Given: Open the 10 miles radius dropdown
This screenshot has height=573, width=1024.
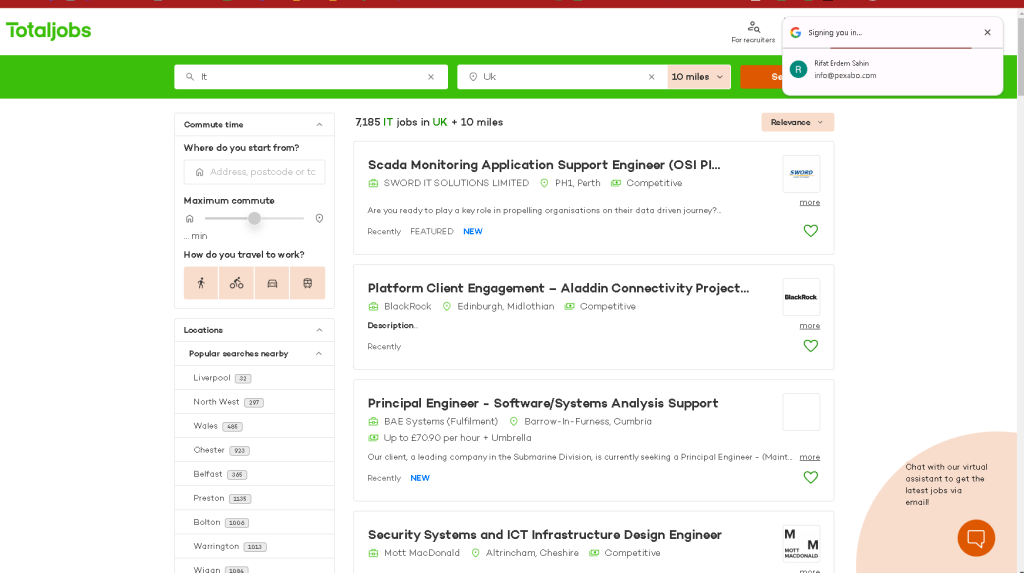Looking at the screenshot, I should click(x=698, y=77).
